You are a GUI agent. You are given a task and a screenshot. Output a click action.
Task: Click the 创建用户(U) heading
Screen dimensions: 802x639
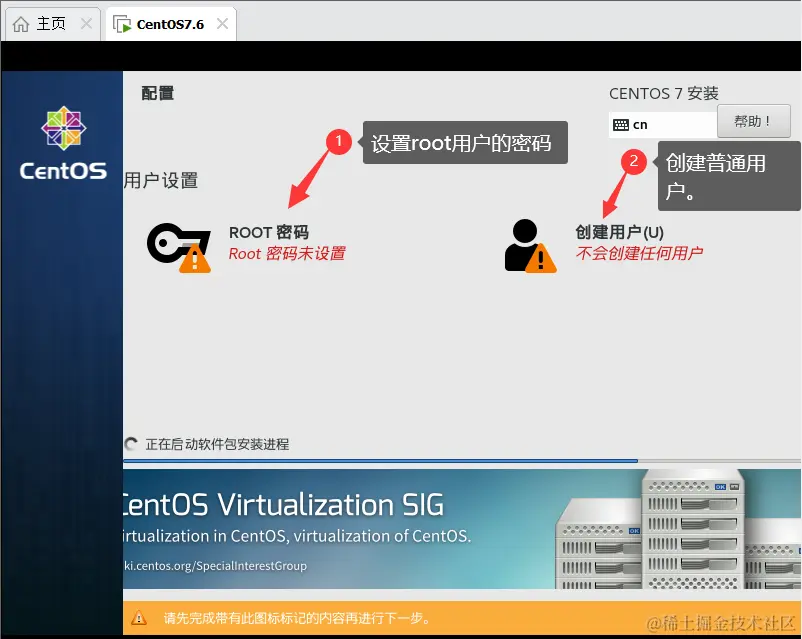[619, 232]
